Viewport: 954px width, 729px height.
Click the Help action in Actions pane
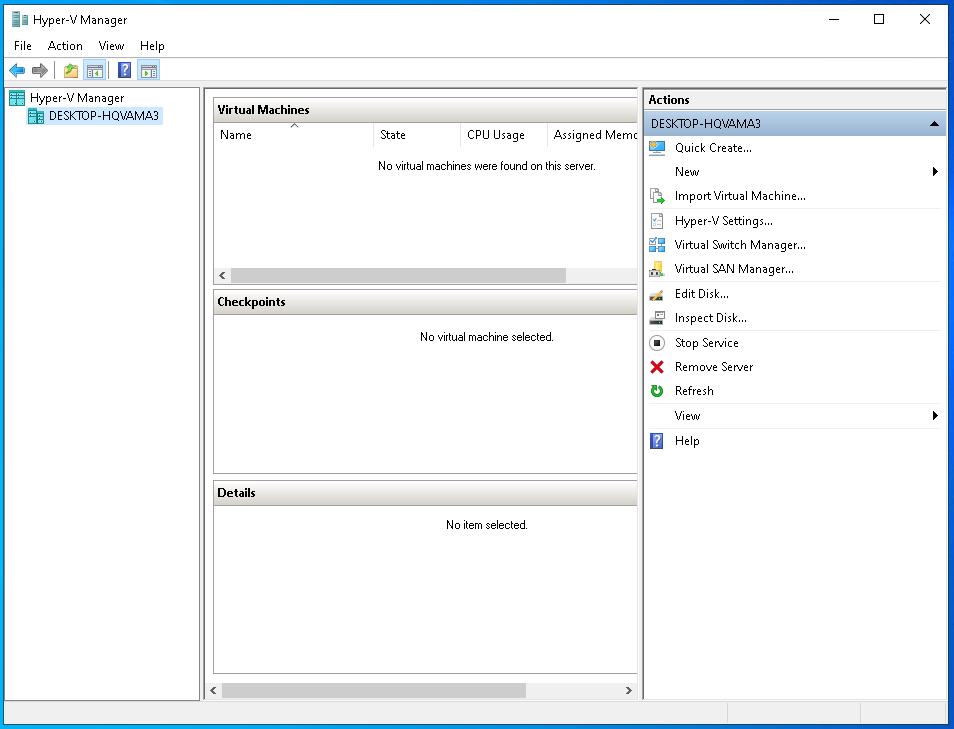[687, 441]
